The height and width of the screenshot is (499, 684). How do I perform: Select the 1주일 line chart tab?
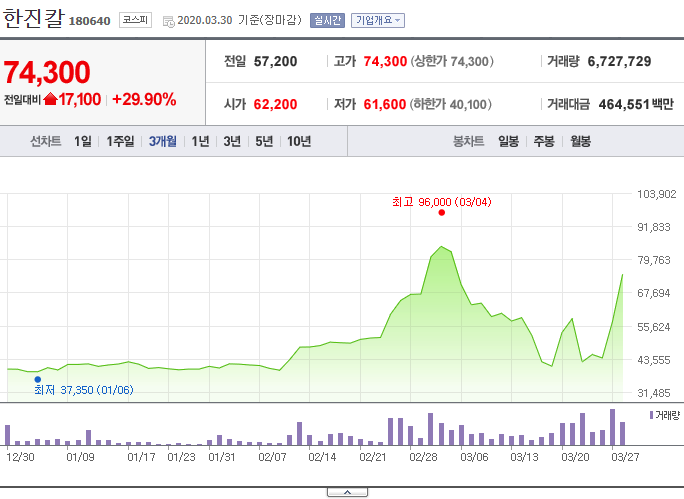[120, 141]
